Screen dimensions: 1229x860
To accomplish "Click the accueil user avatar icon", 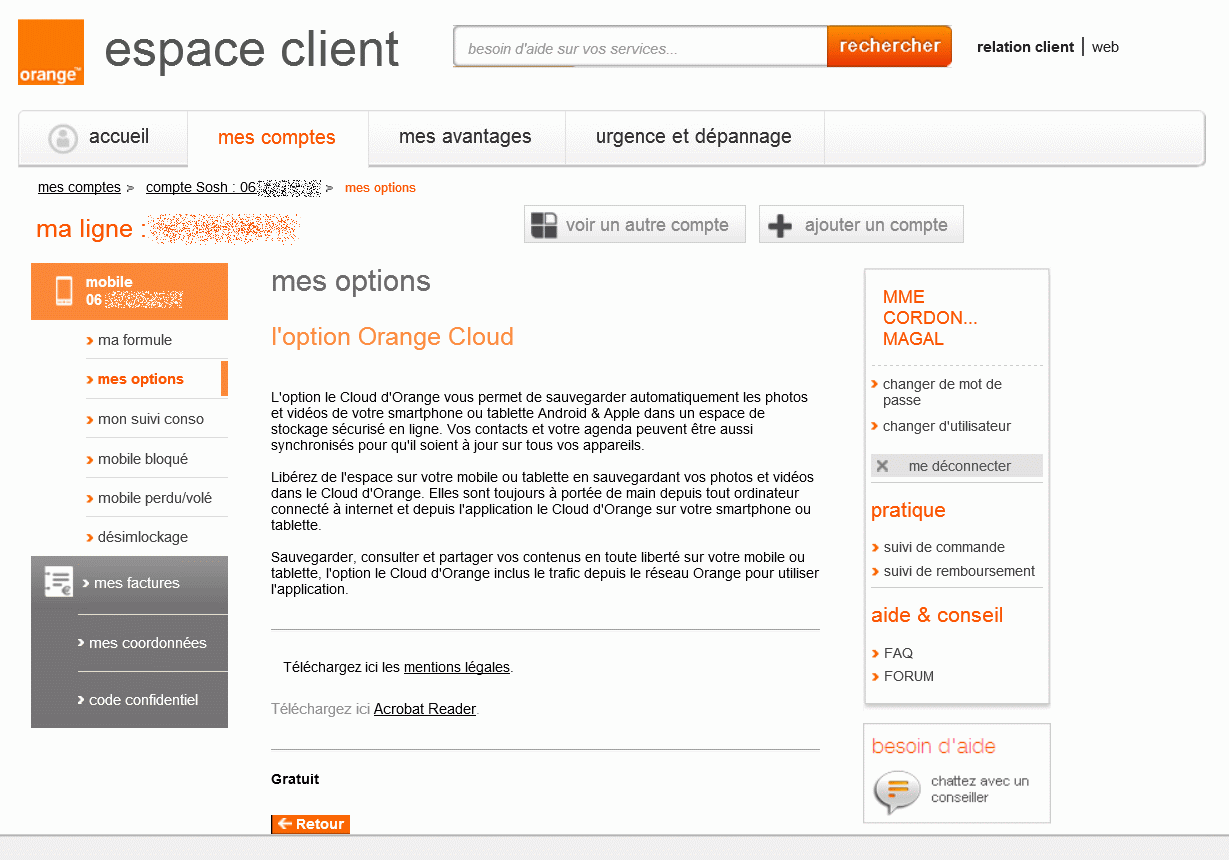I will coord(63,138).
